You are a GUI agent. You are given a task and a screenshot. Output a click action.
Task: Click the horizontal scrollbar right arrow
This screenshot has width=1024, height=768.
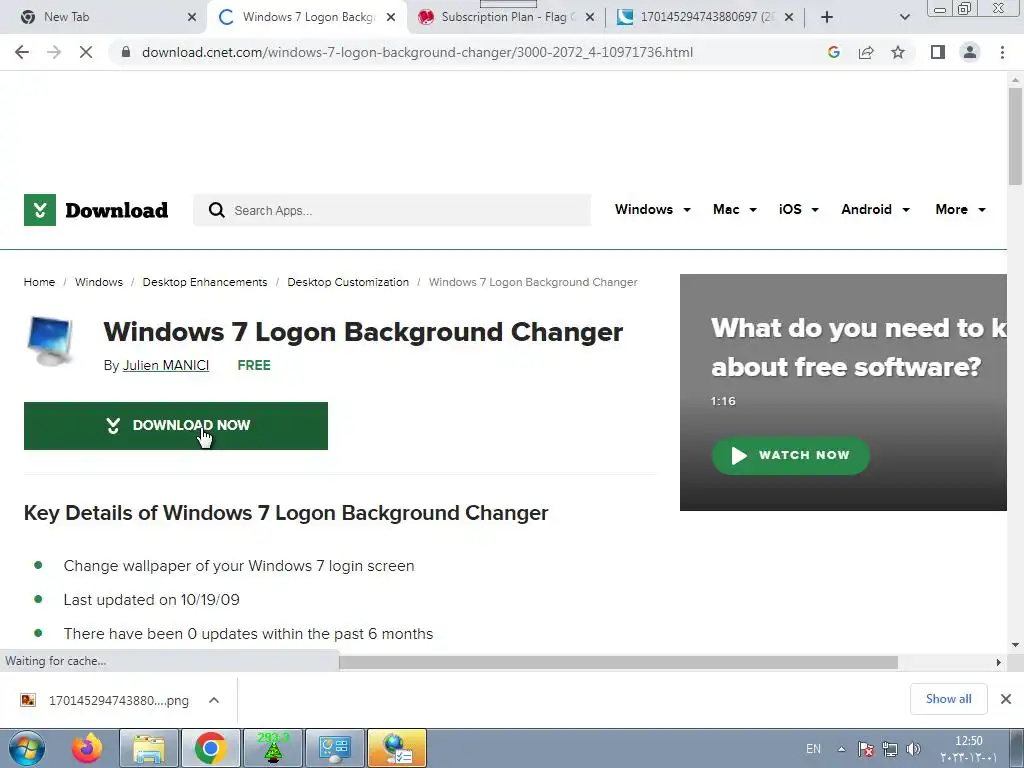(x=999, y=662)
